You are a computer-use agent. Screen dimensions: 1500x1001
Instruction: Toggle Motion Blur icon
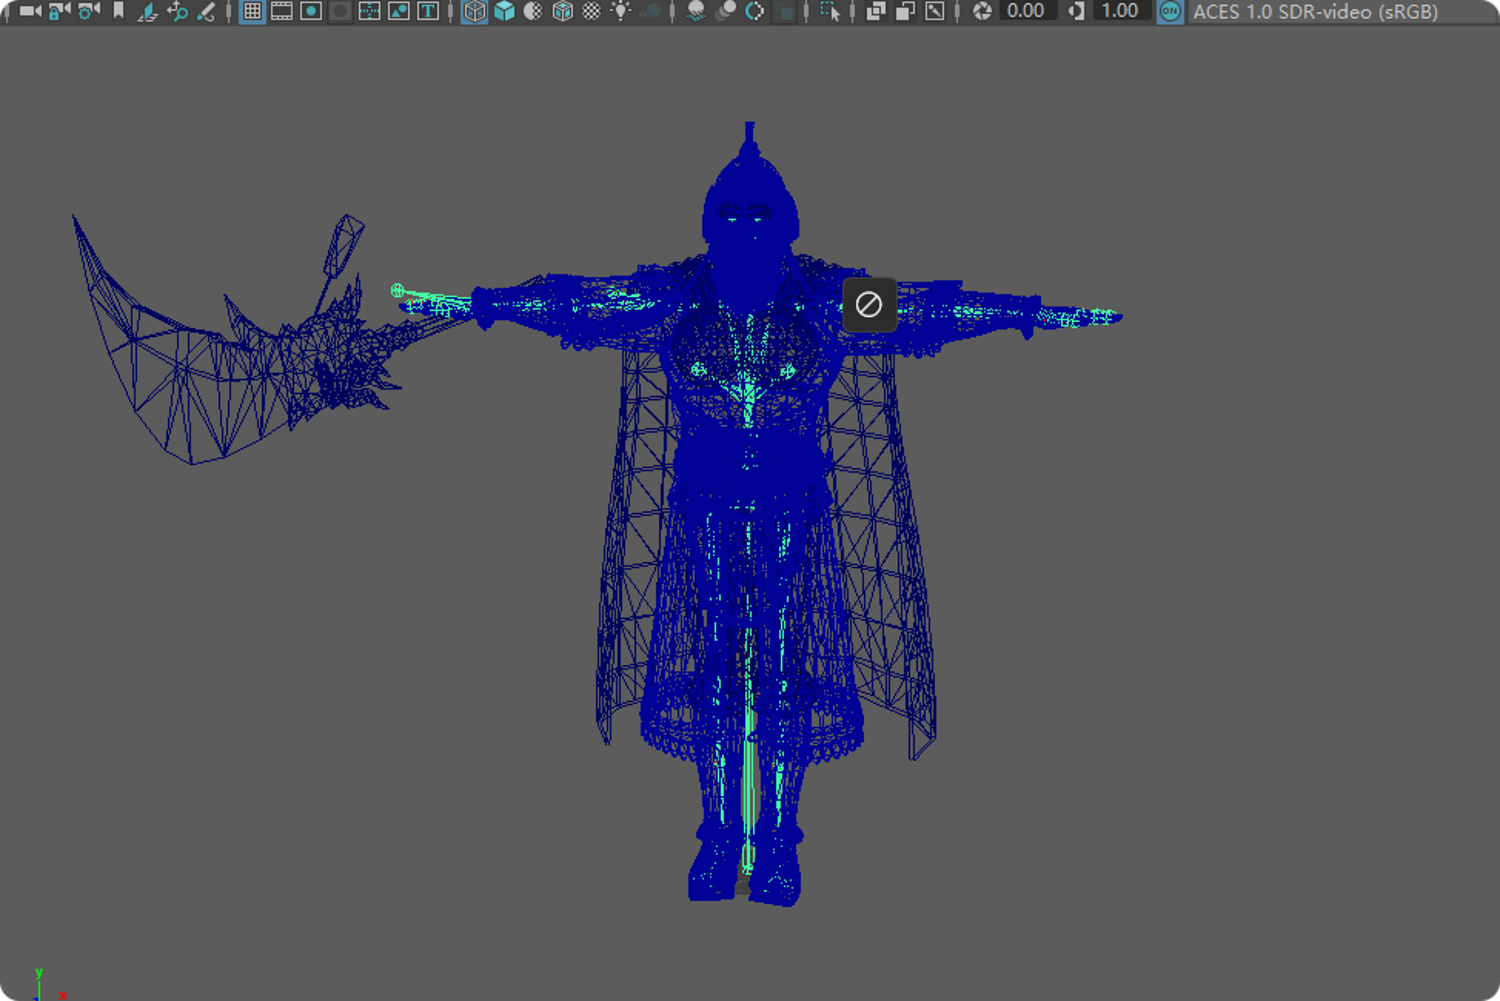pyautogui.click(x=726, y=11)
